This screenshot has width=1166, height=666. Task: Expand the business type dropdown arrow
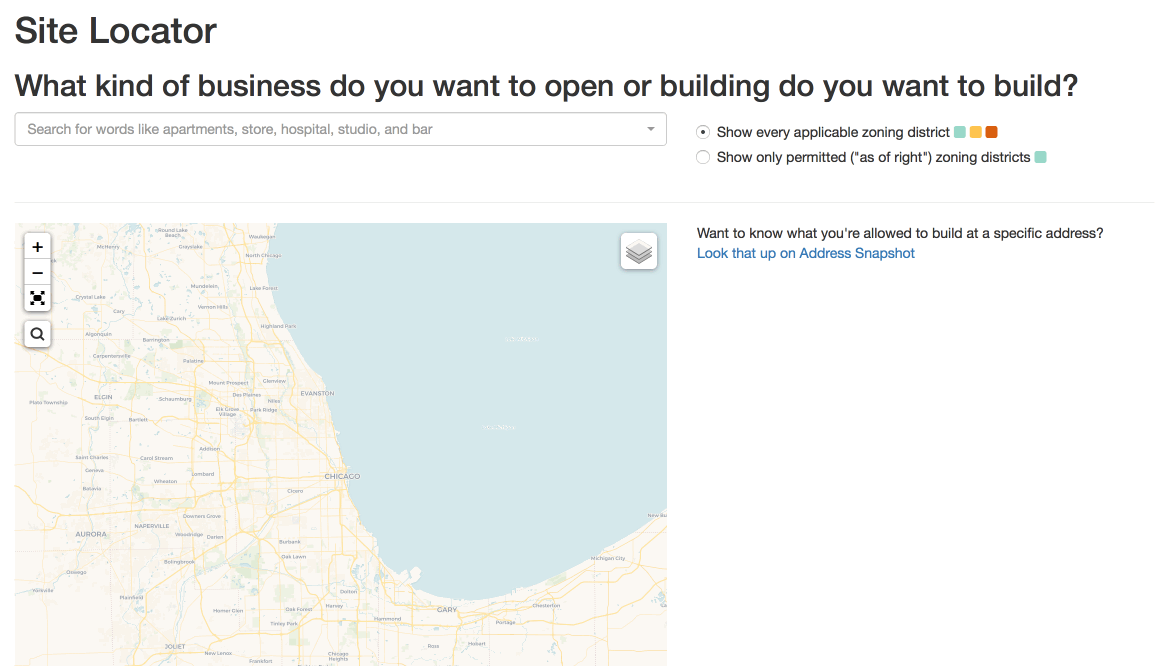pyautogui.click(x=651, y=129)
